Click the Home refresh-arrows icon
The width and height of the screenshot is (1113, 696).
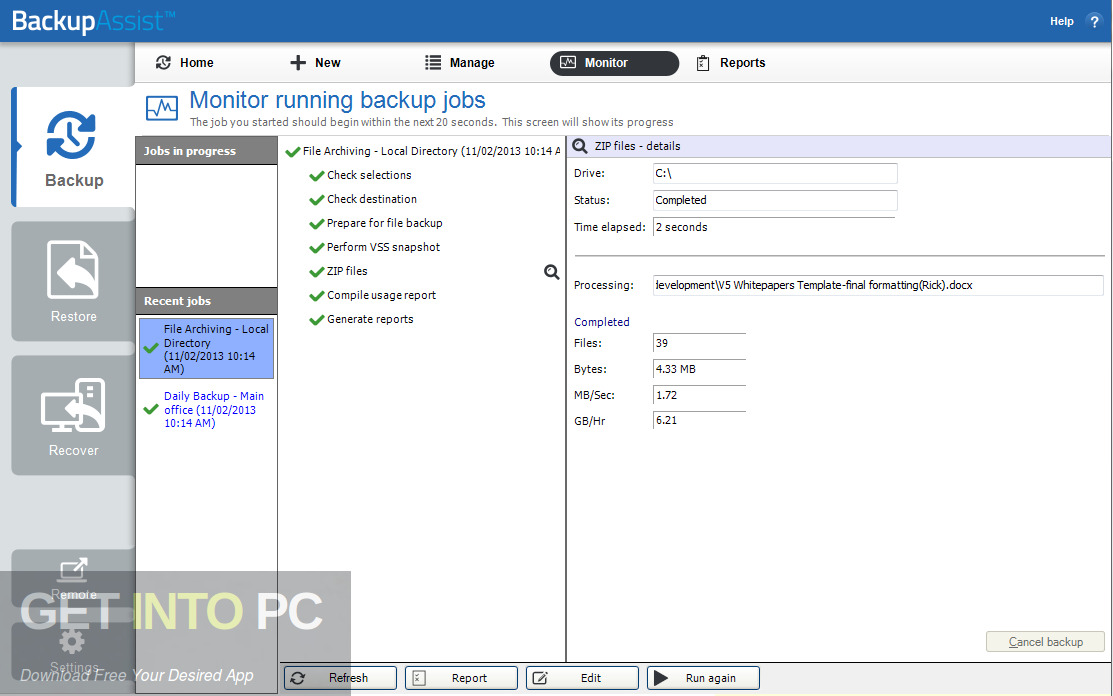[163, 62]
